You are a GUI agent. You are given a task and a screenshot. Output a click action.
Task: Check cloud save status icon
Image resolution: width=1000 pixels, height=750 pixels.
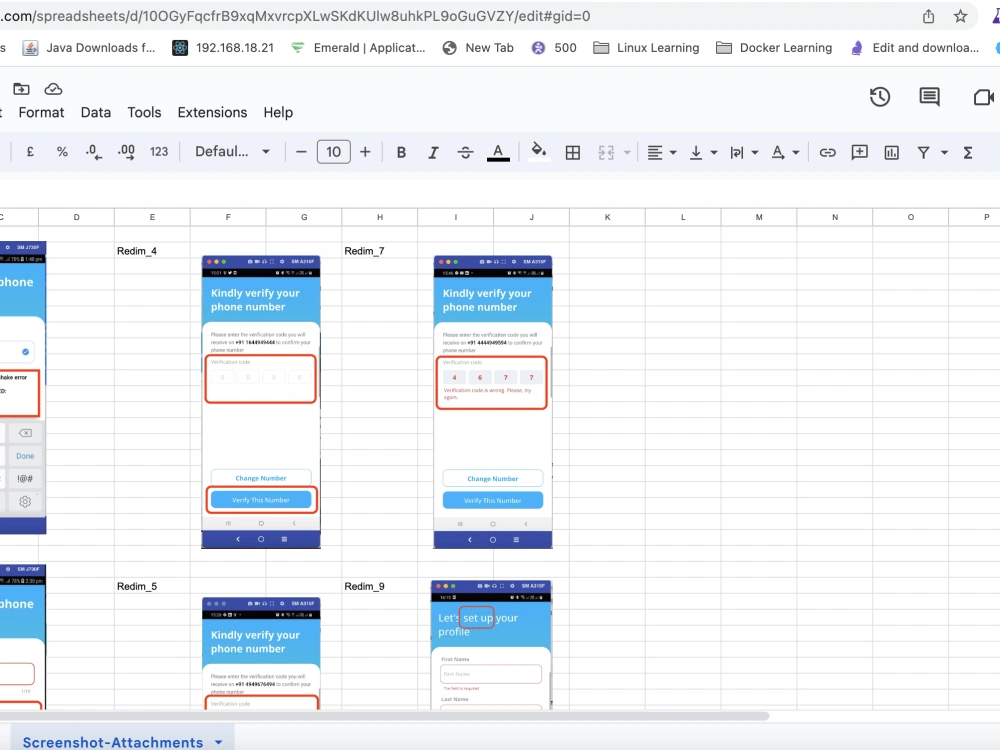(x=53, y=89)
